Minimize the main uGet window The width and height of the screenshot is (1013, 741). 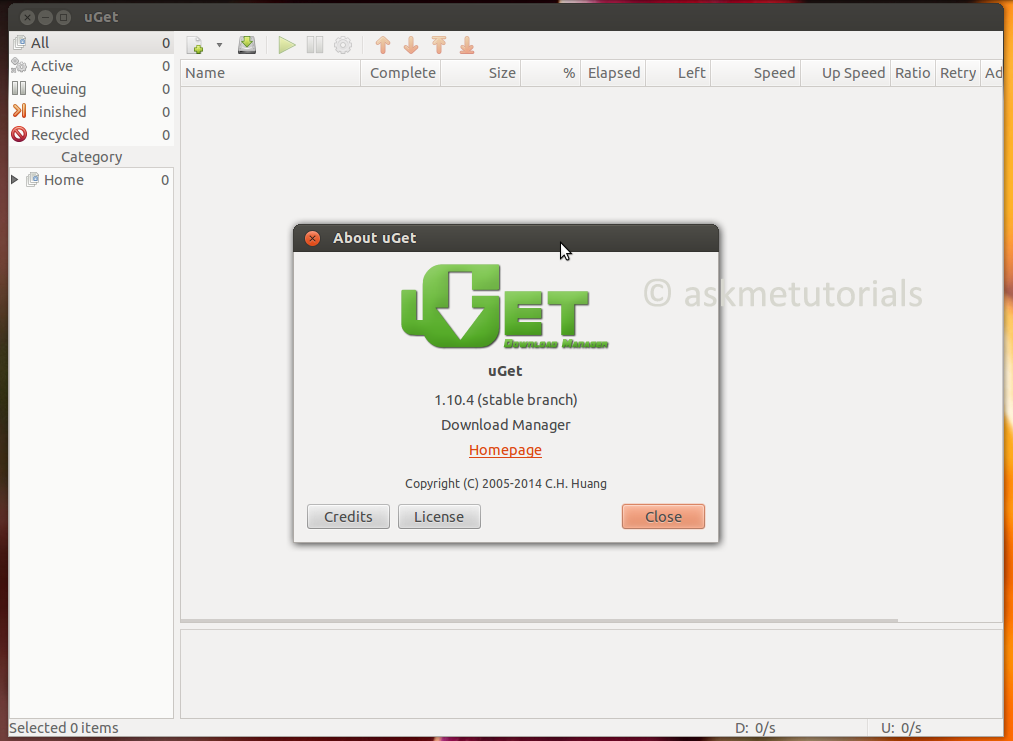point(45,17)
